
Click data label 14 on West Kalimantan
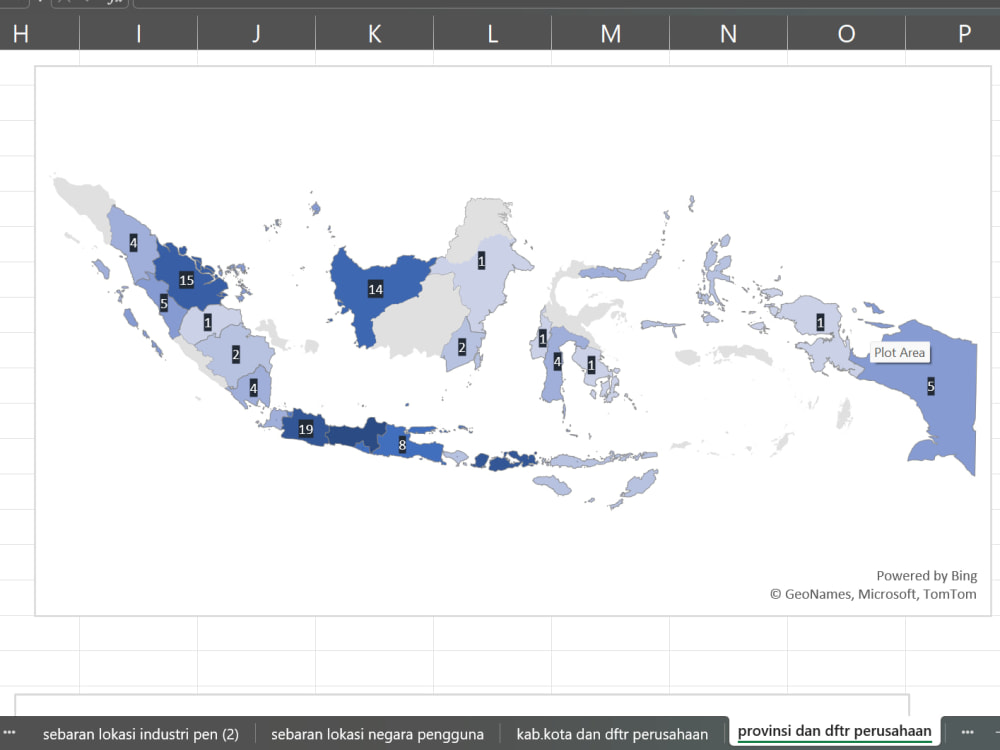click(x=376, y=290)
